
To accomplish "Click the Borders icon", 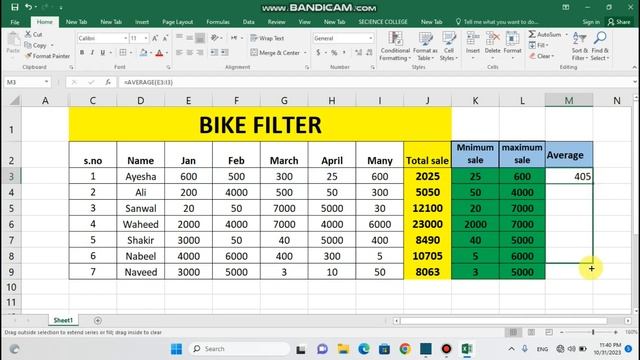I will pyautogui.click(x=123, y=53).
